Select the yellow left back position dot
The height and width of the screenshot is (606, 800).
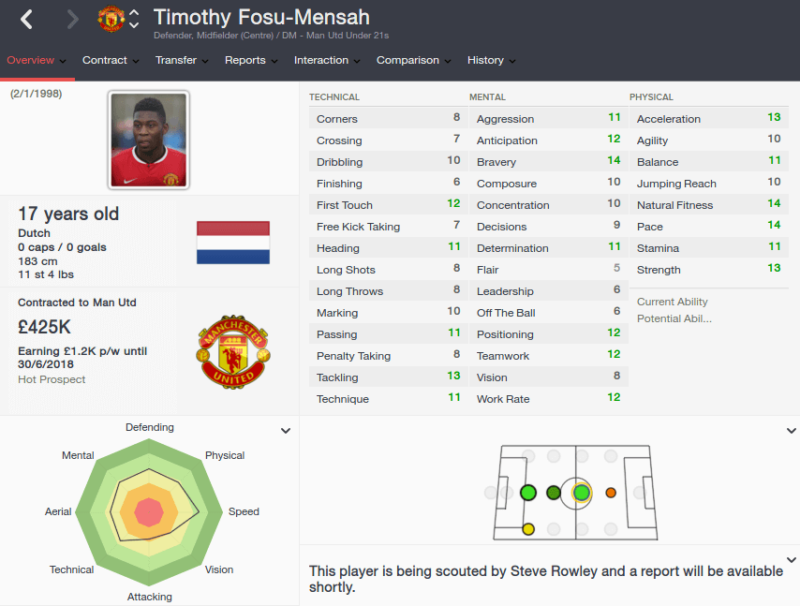pos(528,529)
